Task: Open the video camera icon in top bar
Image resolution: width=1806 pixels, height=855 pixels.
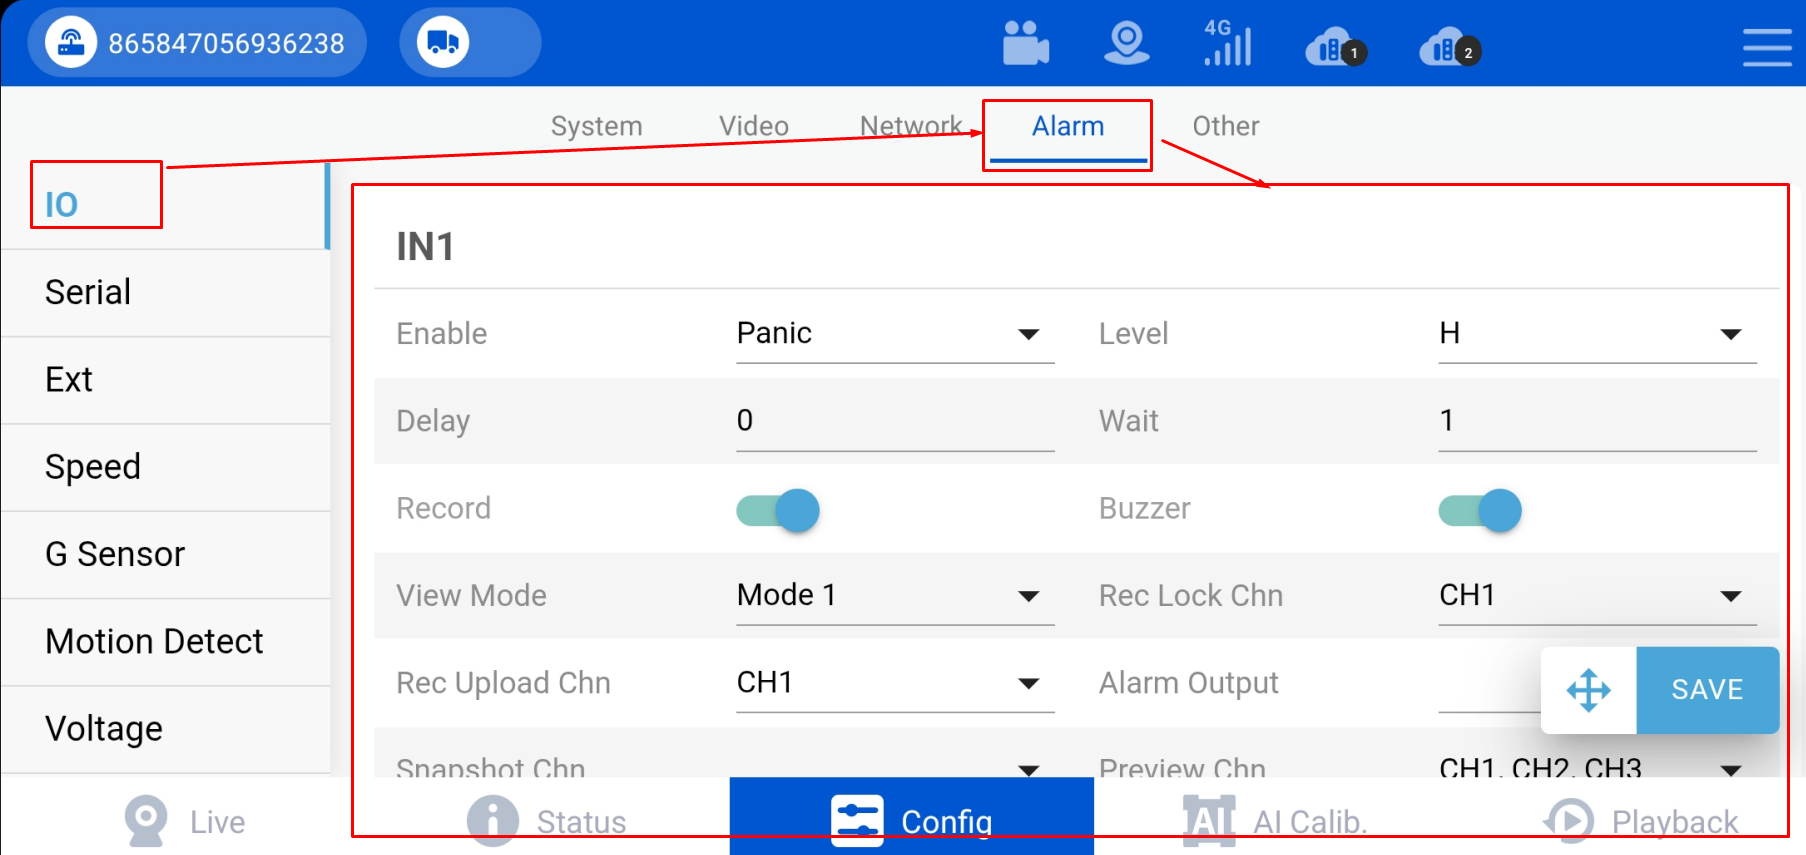Action: pos(1026,43)
